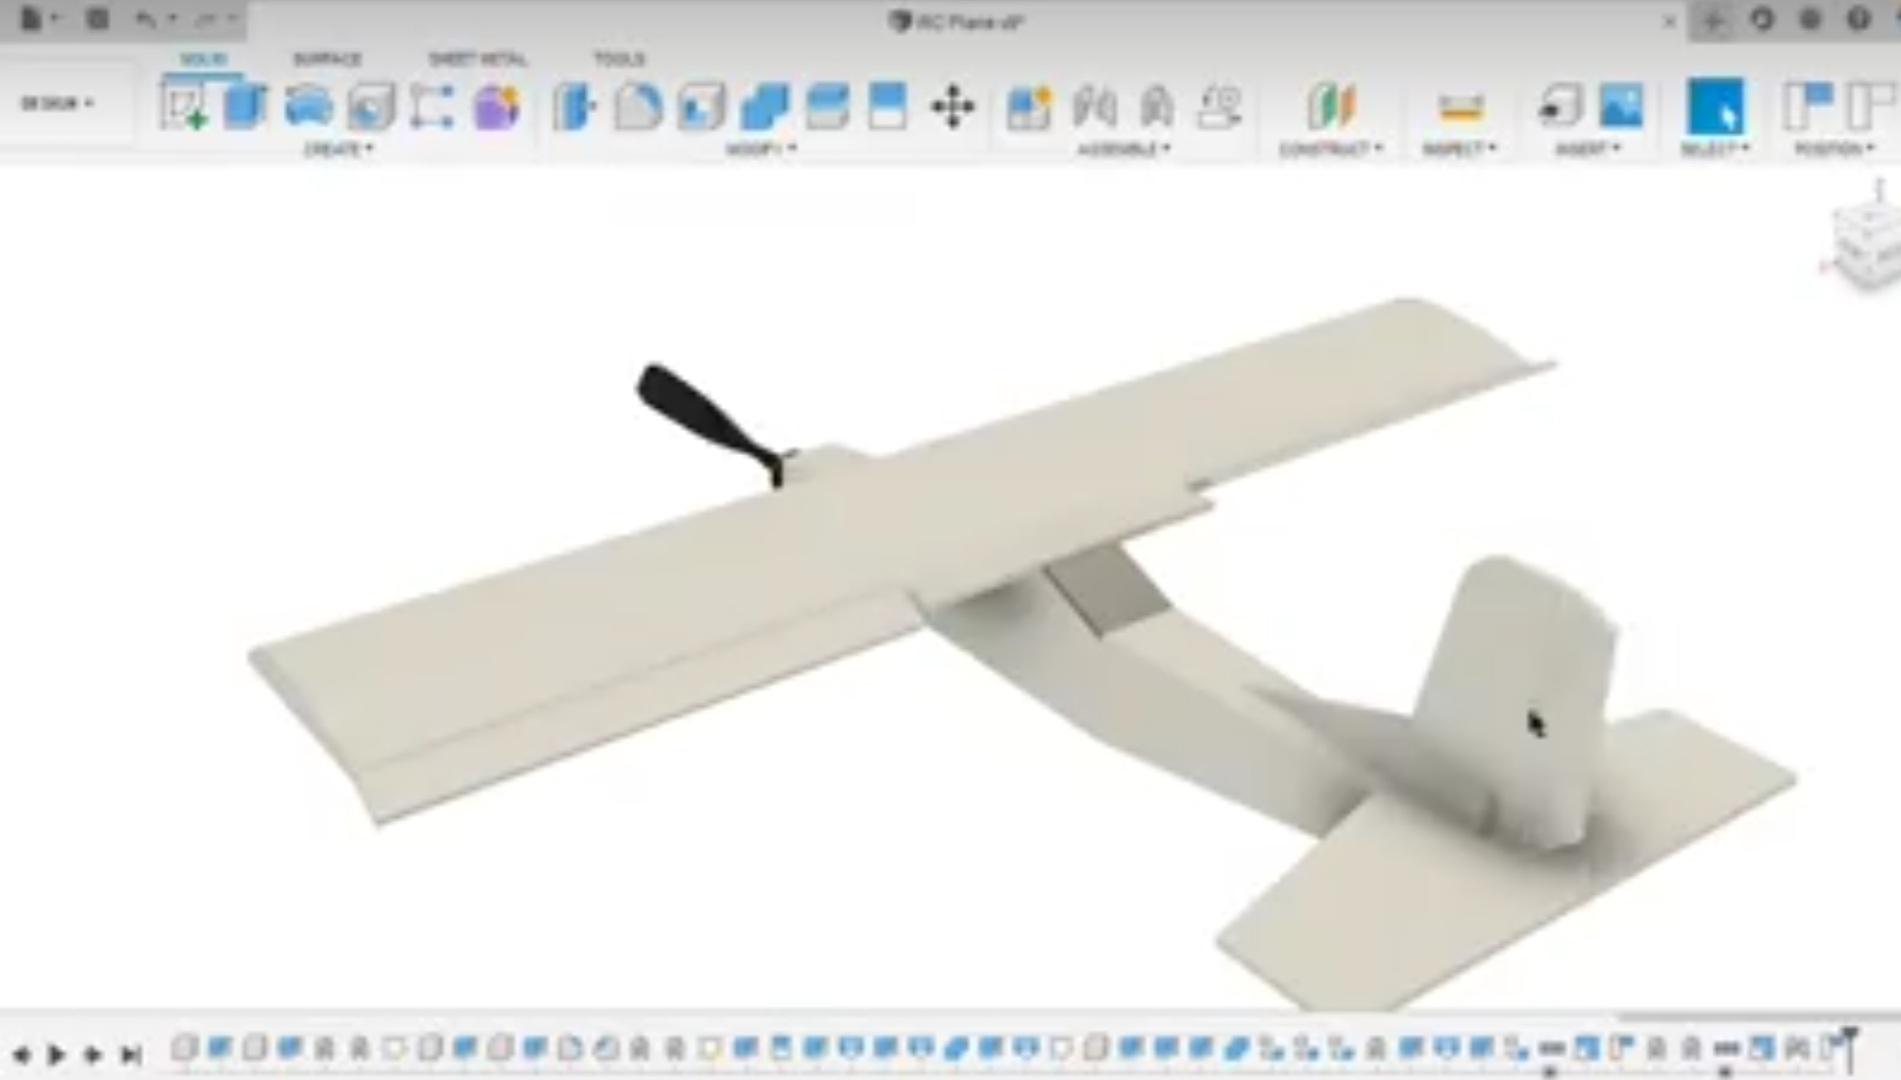Screen dimensions: 1901x1080
Task: Click the Undo arrow
Action: [x=146, y=19]
